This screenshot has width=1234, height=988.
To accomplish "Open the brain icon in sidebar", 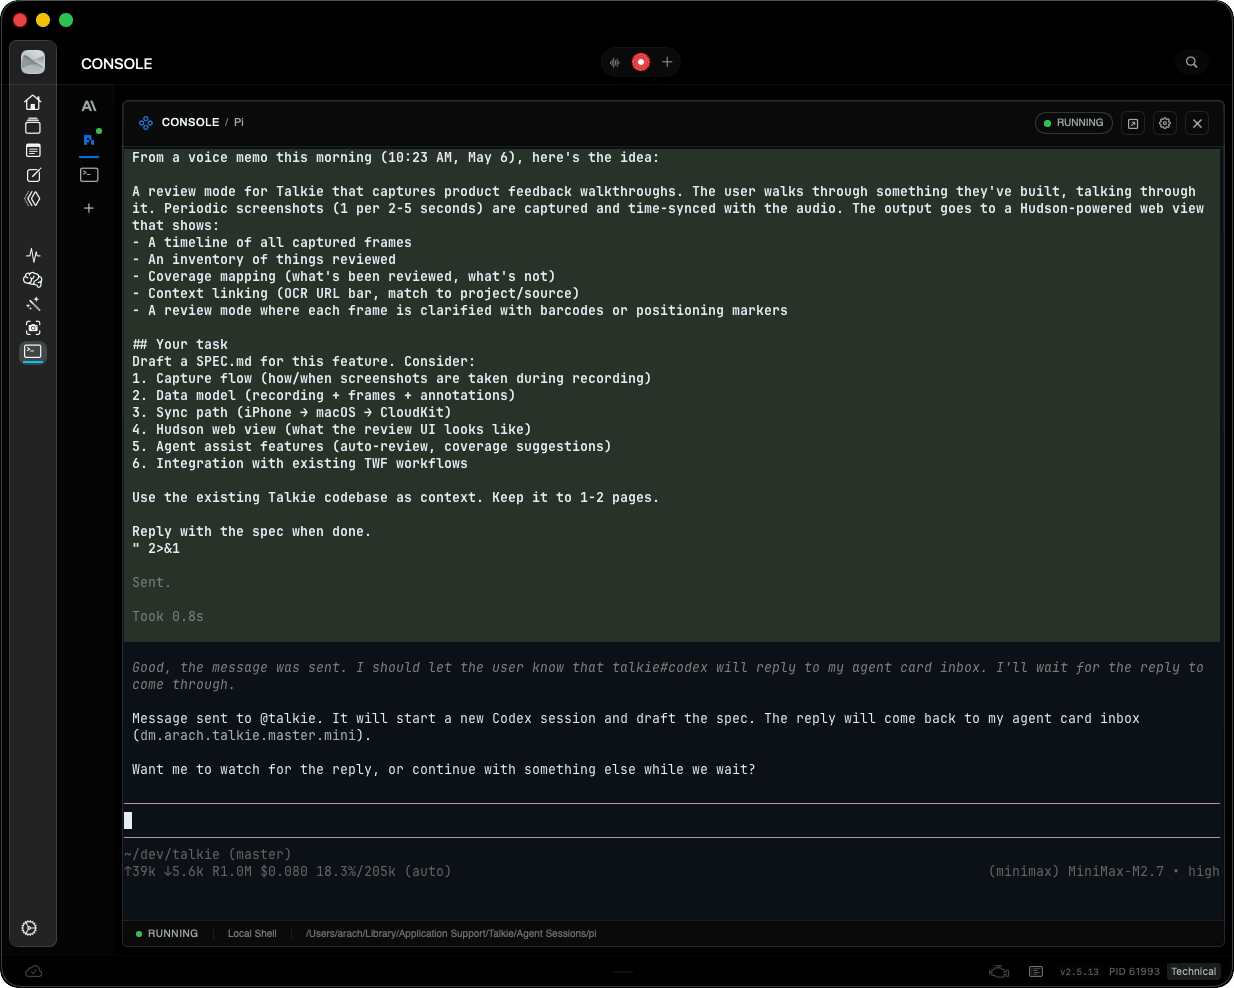I will point(33,279).
